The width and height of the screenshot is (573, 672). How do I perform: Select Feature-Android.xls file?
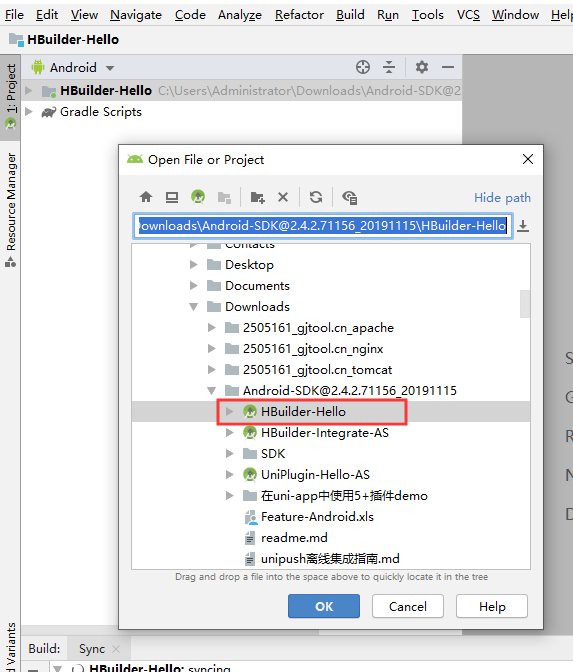click(x=331, y=516)
